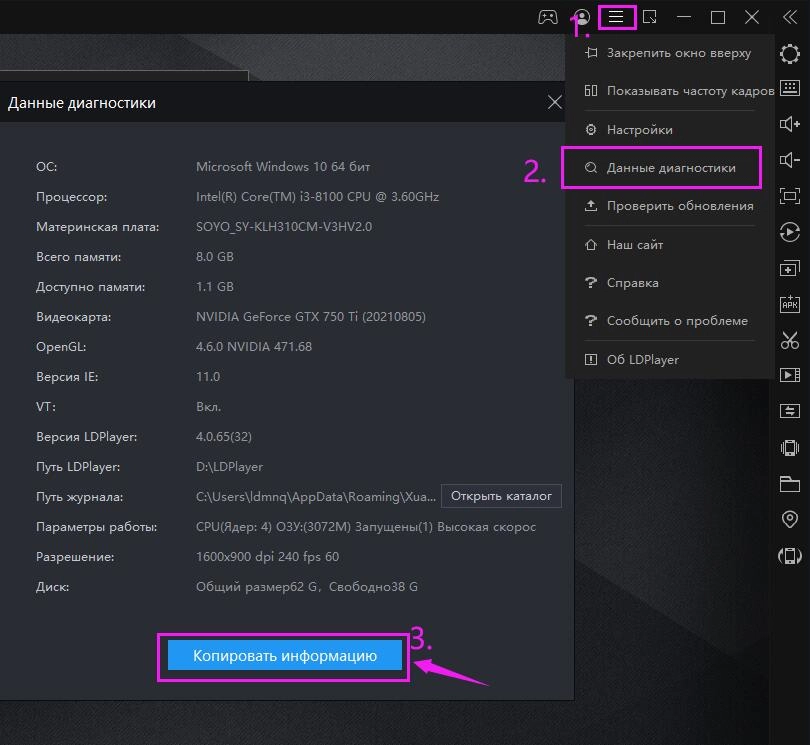810x745 pixels.
Task: Decrease volume using the sidebar speaker-minus icon
Action: (790, 160)
